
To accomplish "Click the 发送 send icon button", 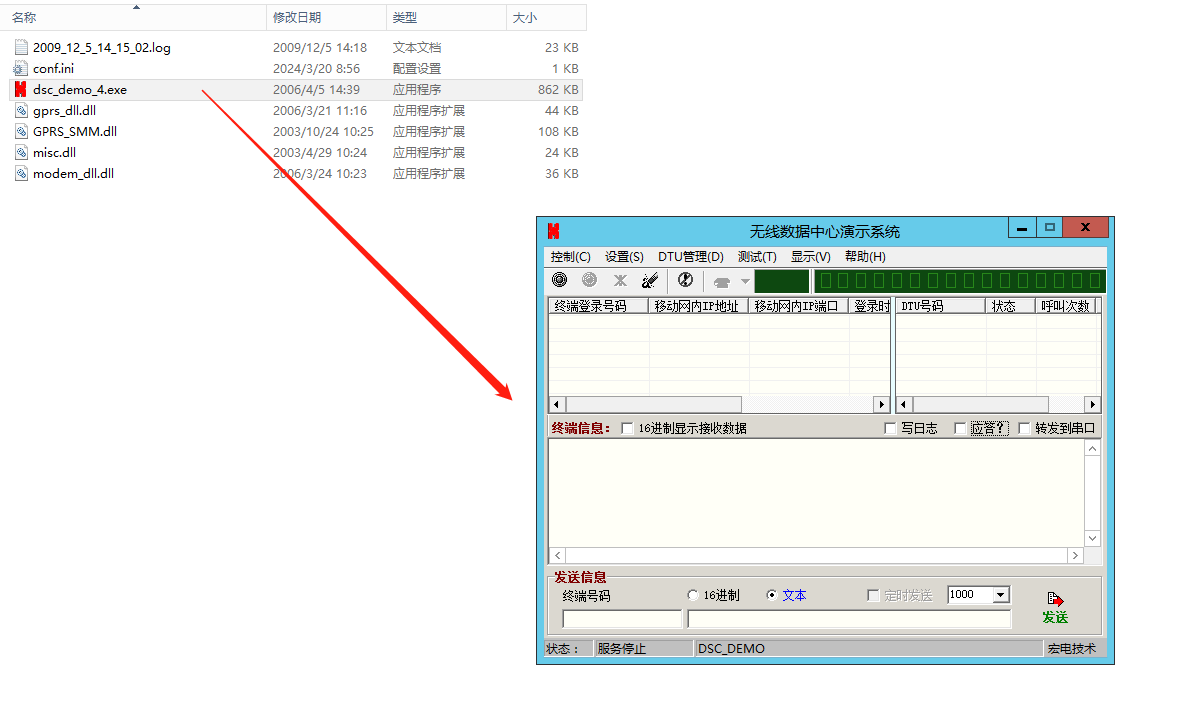I will click(x=1055, y=607).
